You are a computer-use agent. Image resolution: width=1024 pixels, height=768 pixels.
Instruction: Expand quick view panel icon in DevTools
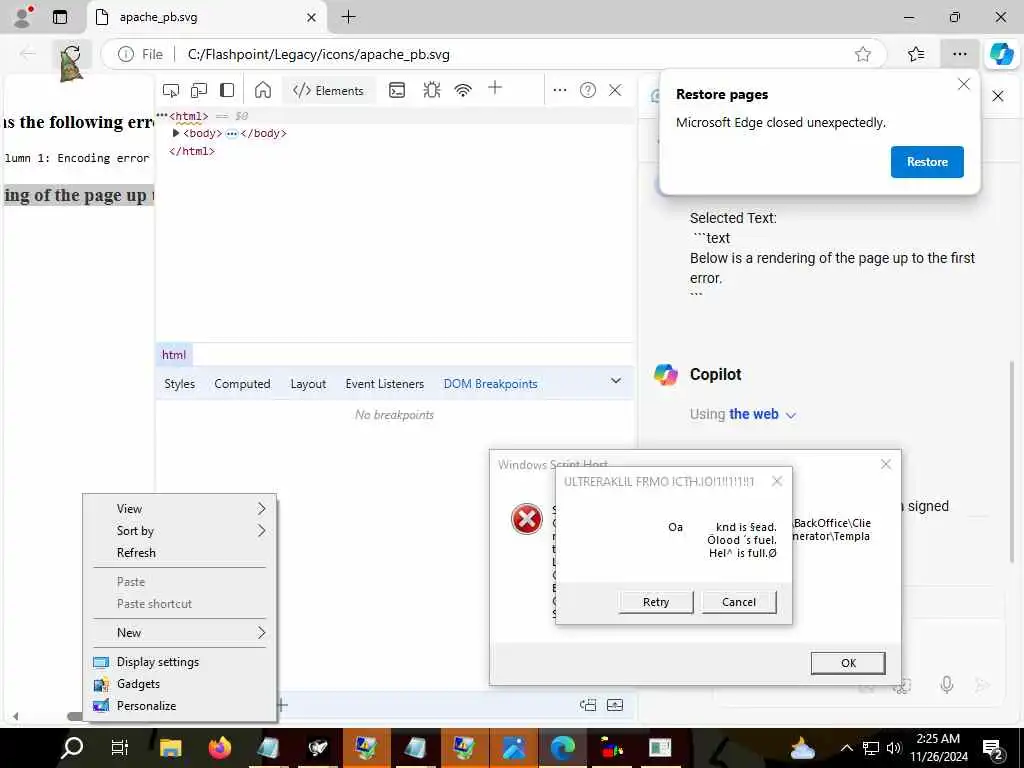[x=615, y=705]
